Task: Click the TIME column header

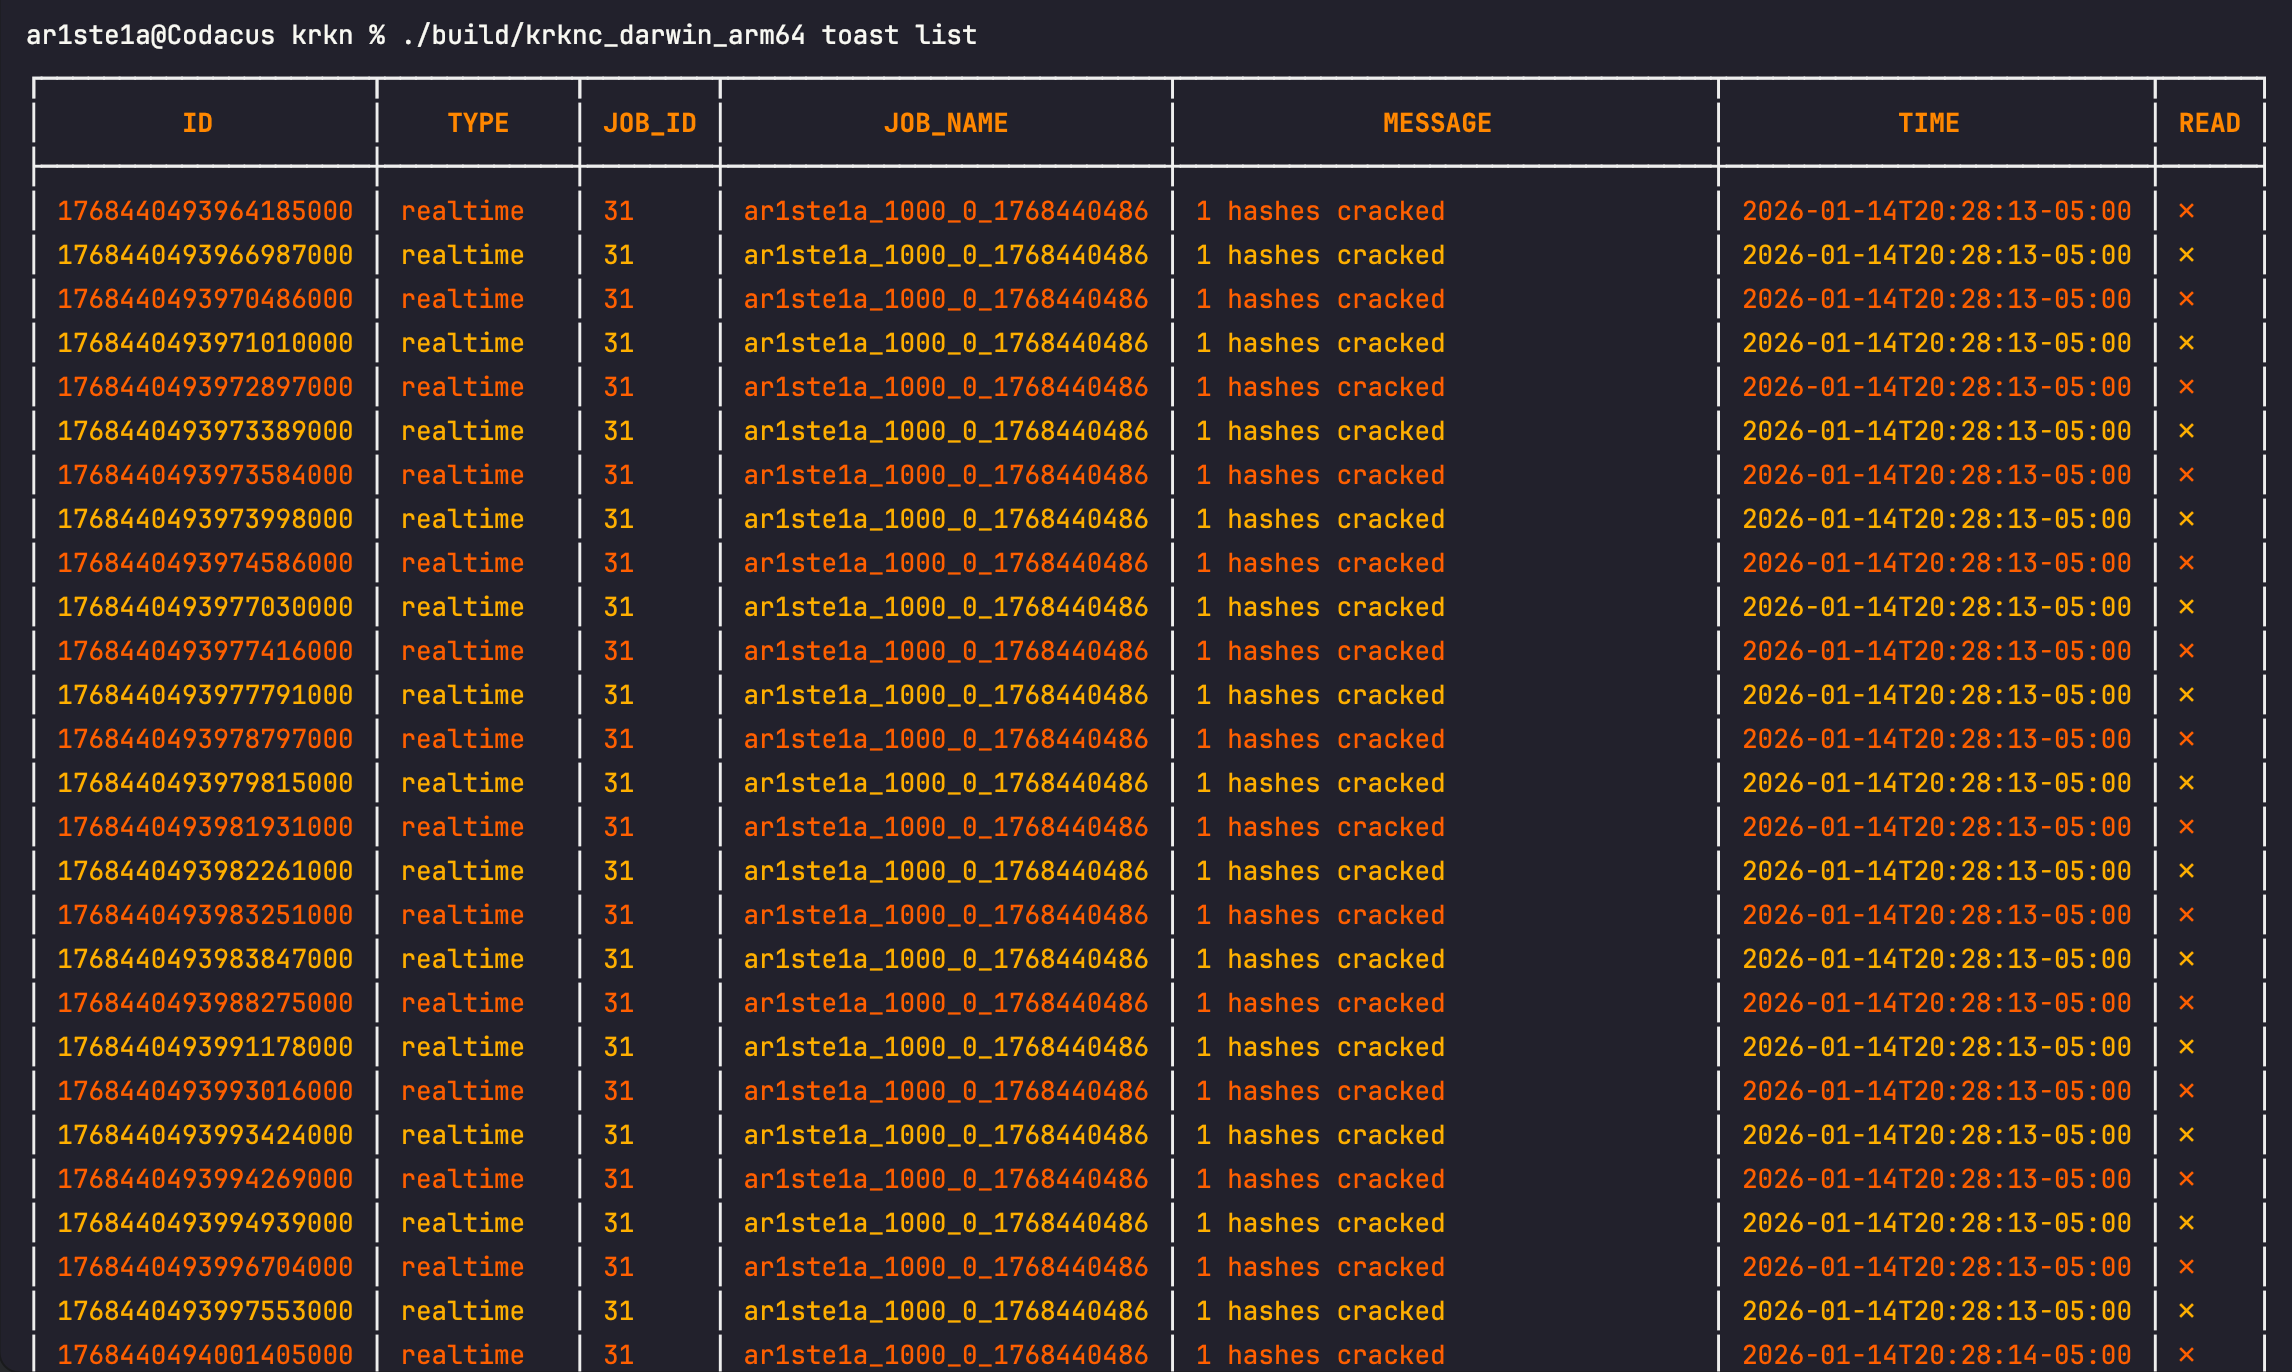Action: 1928,123
